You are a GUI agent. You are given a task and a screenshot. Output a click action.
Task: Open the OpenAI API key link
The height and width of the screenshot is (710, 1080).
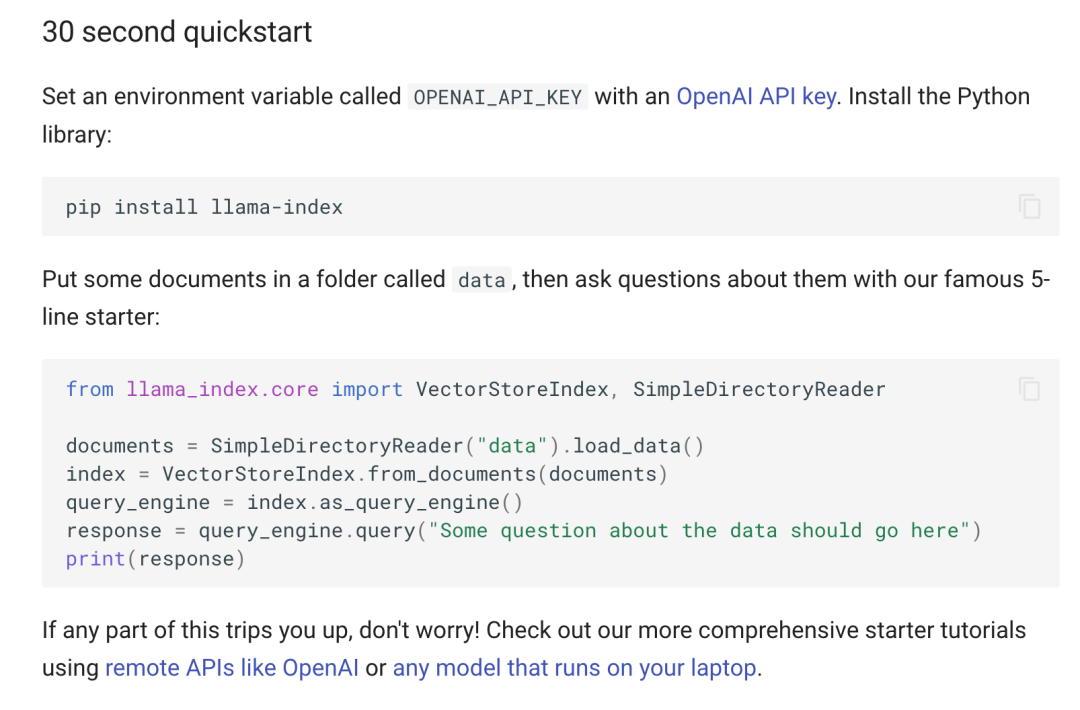756,97
